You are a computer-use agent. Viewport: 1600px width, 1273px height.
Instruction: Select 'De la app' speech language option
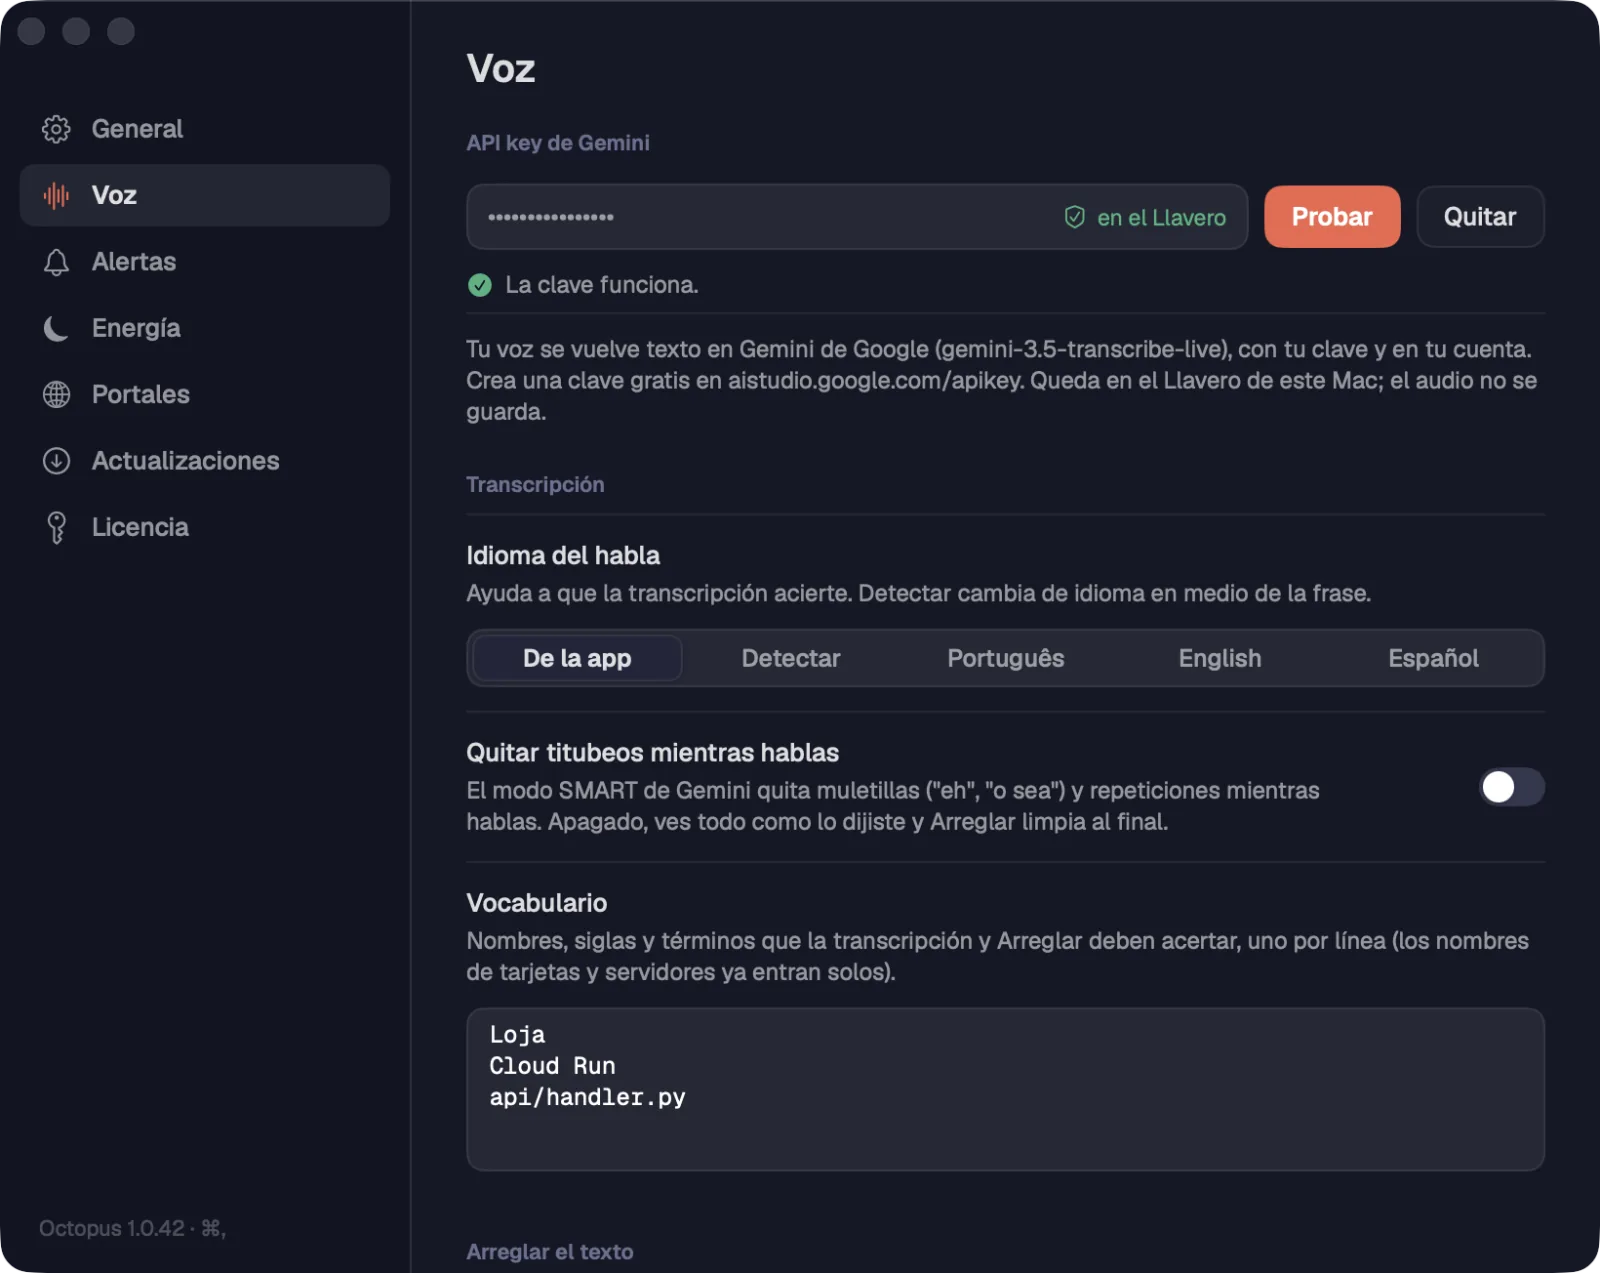pyautogui.click(x=577, y=658)
